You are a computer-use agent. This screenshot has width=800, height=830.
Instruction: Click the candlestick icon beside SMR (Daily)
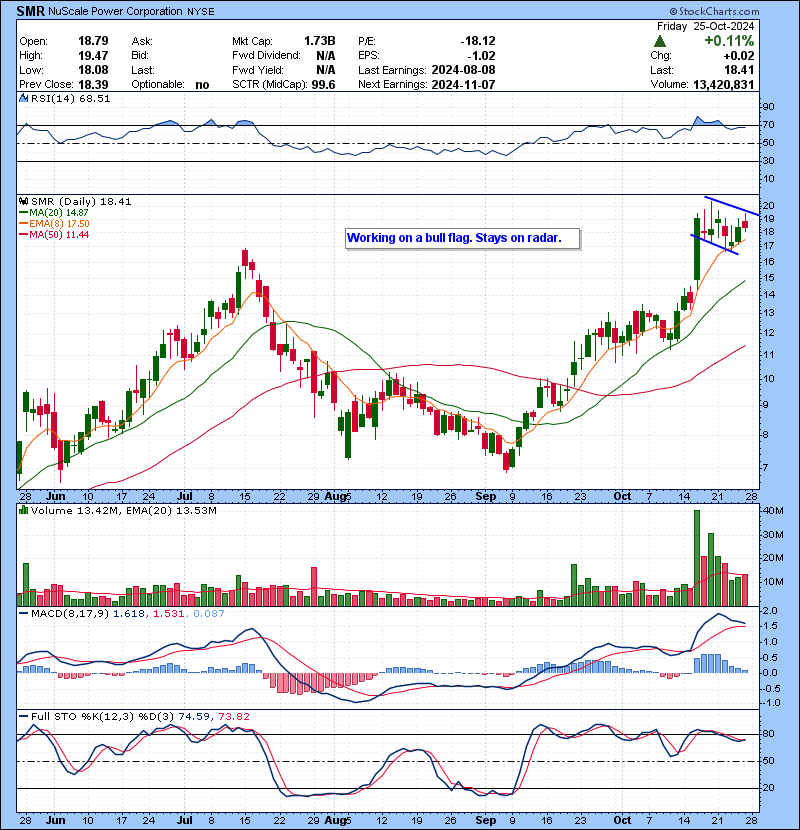pos(23,201)
